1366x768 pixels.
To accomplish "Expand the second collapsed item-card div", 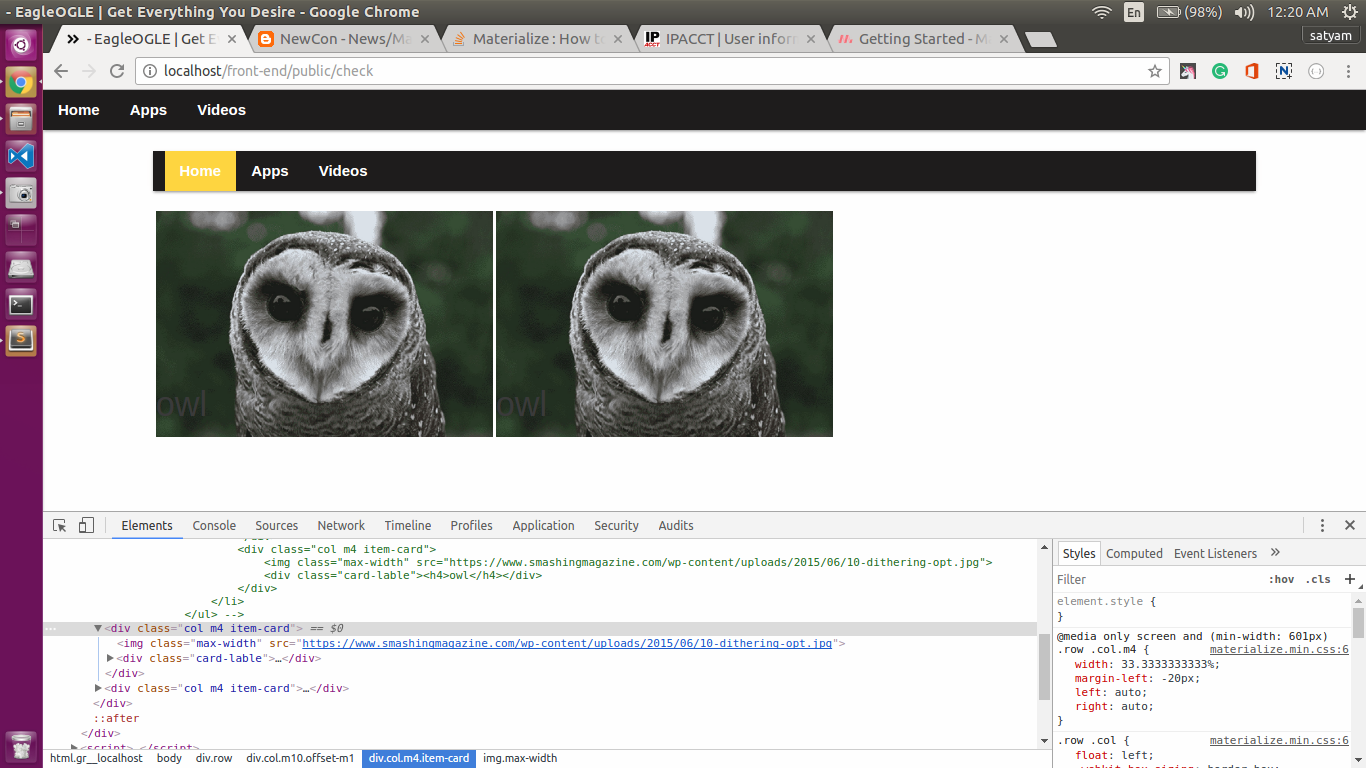I will coord(98,688).
